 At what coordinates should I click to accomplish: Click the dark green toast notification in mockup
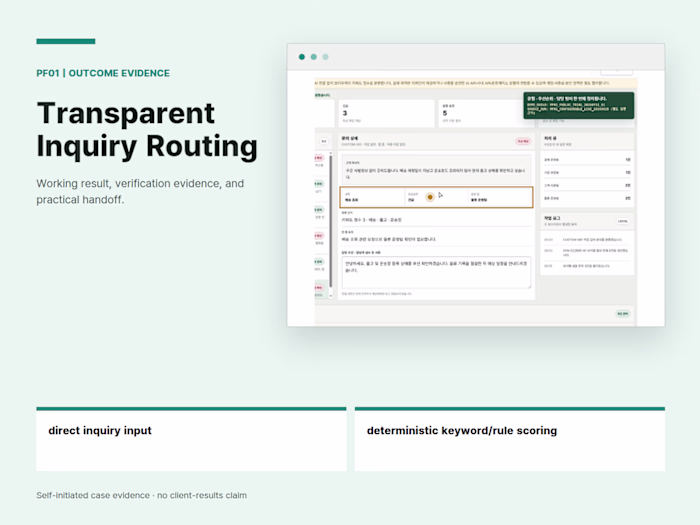coord(579,105)
